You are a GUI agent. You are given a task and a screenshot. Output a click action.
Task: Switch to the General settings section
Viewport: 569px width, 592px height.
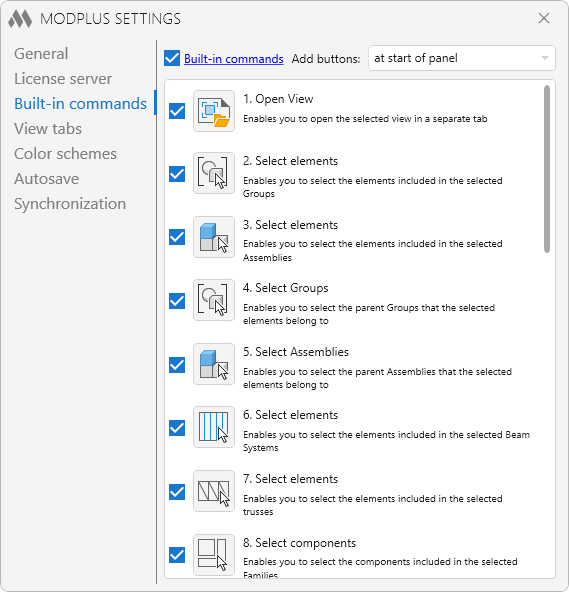coord(41,54)
